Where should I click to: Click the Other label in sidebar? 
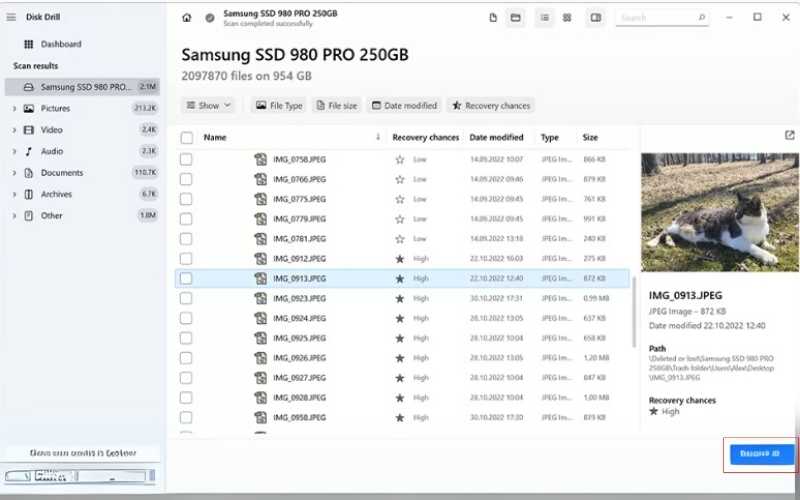[x=52, y=216]
